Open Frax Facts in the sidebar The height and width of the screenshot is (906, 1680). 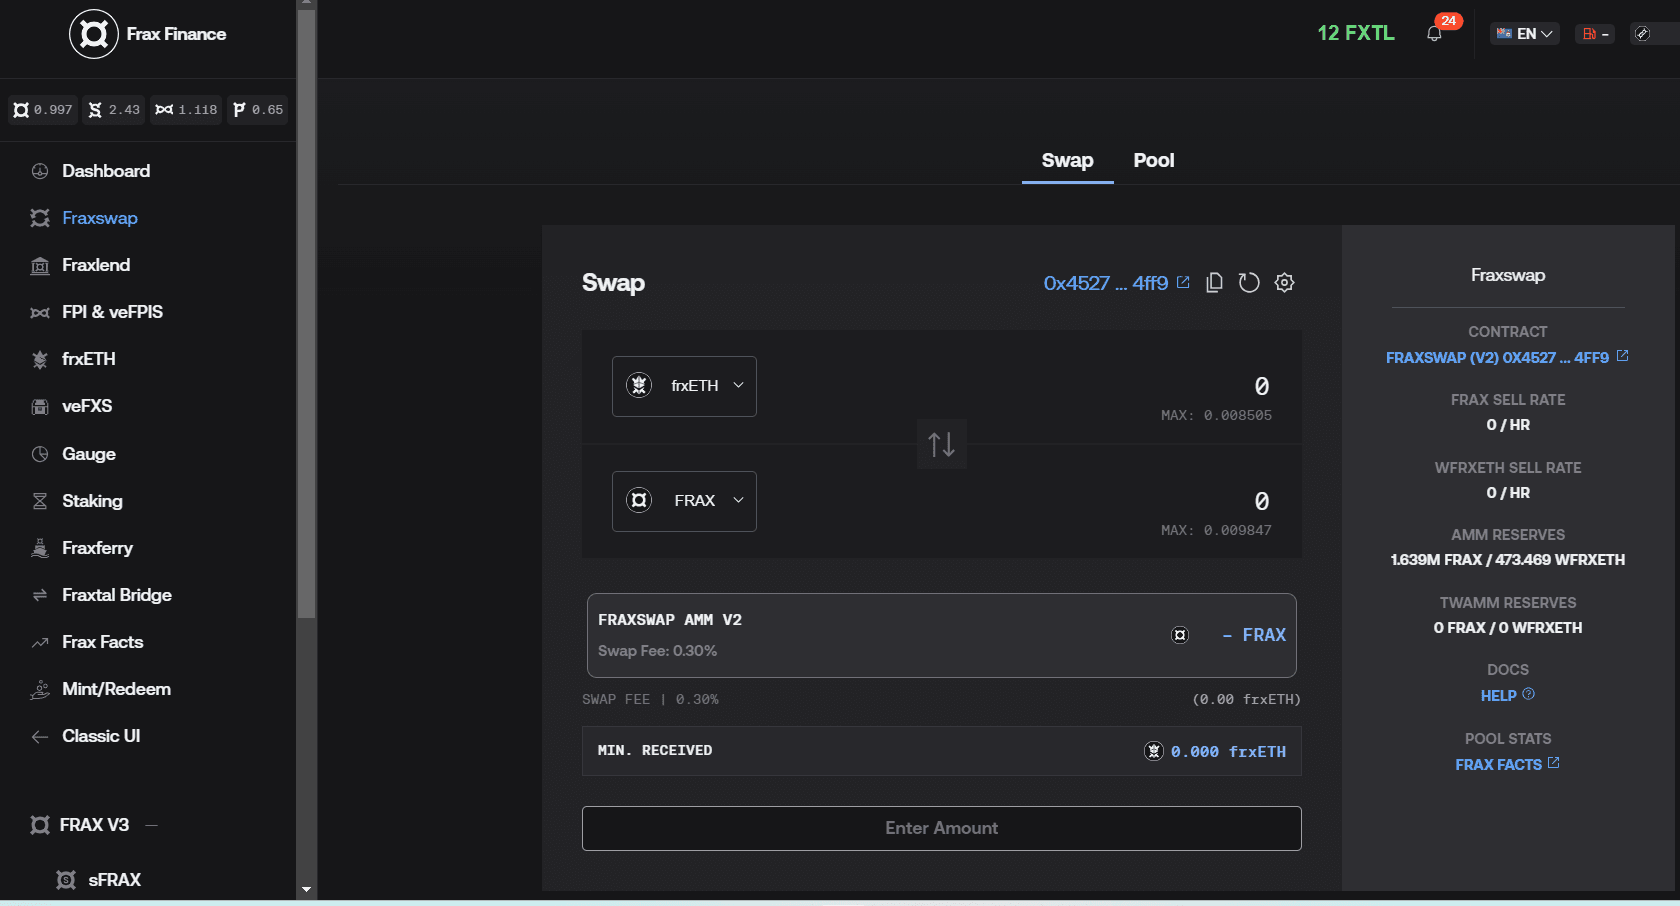click(102, 642)
